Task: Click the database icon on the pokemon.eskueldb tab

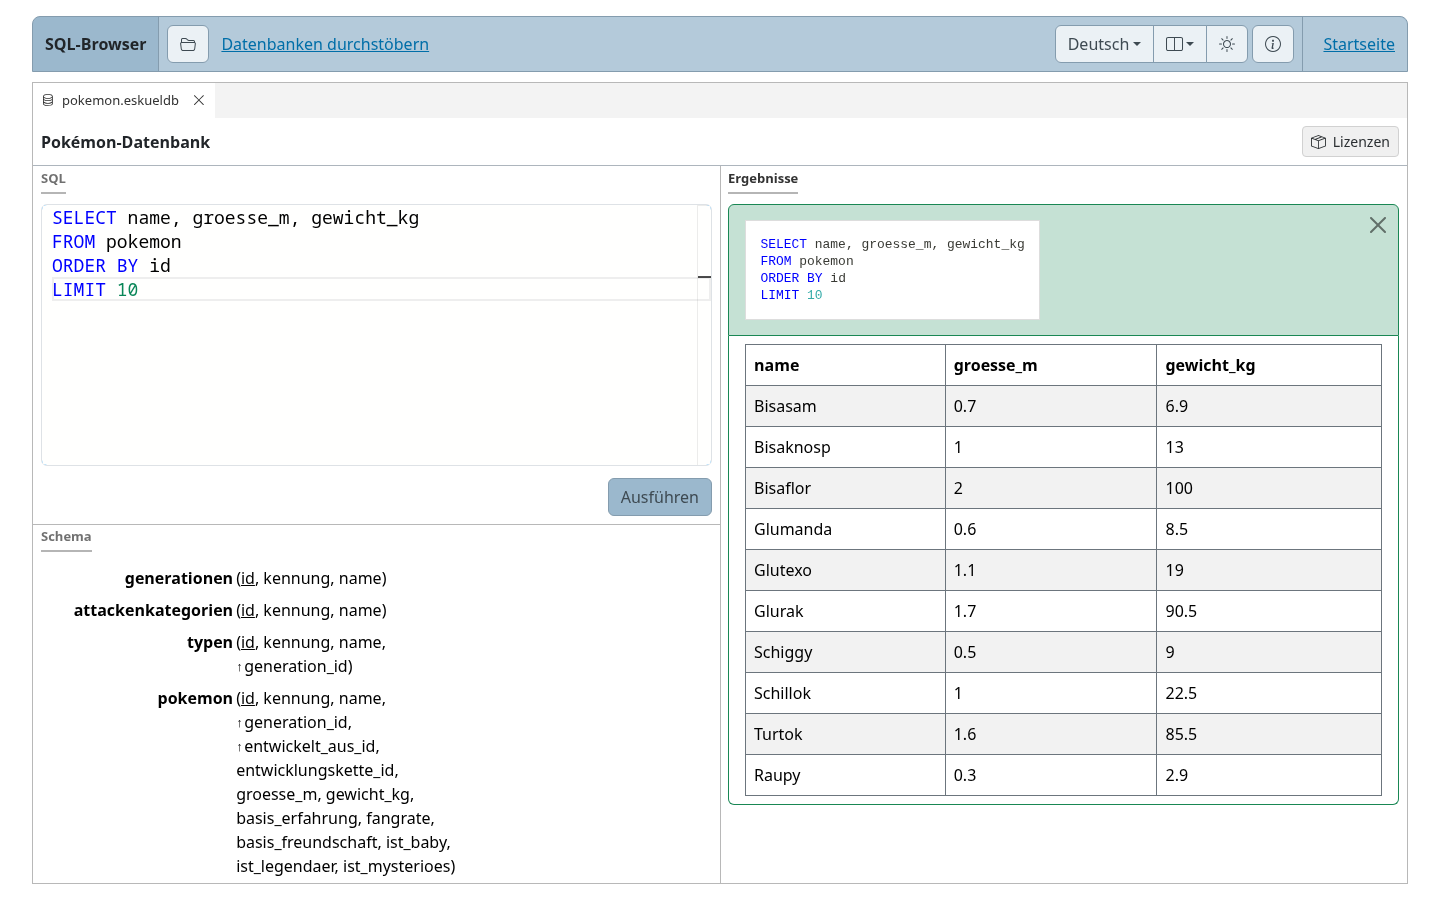Action: coord(48,100)
